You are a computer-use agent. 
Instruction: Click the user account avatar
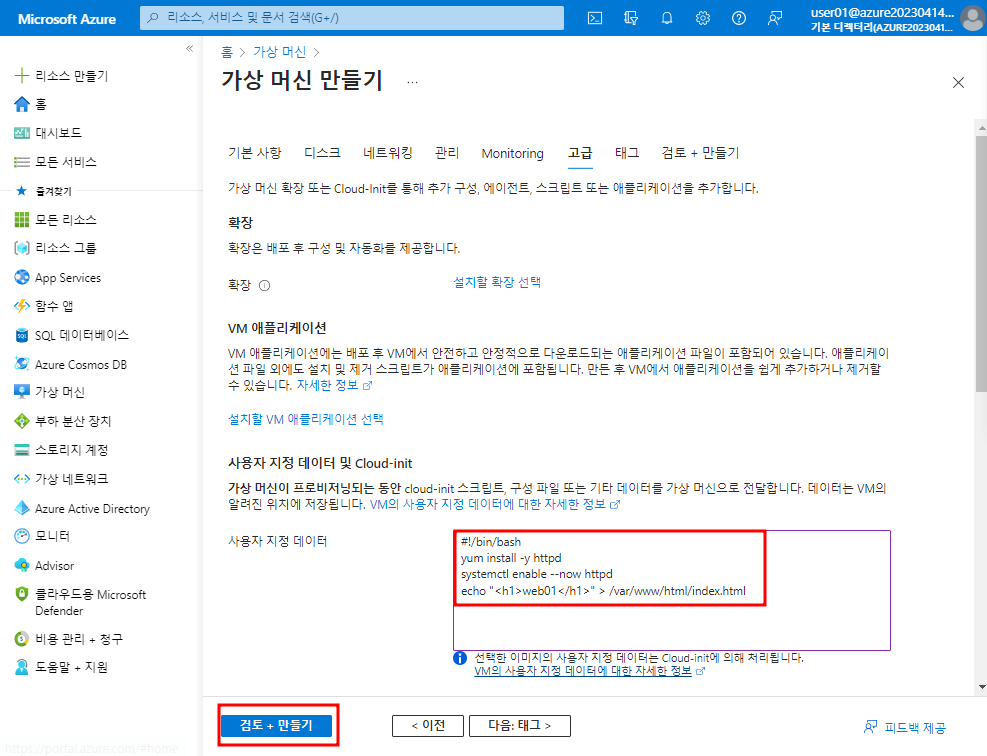coord(973,18)
